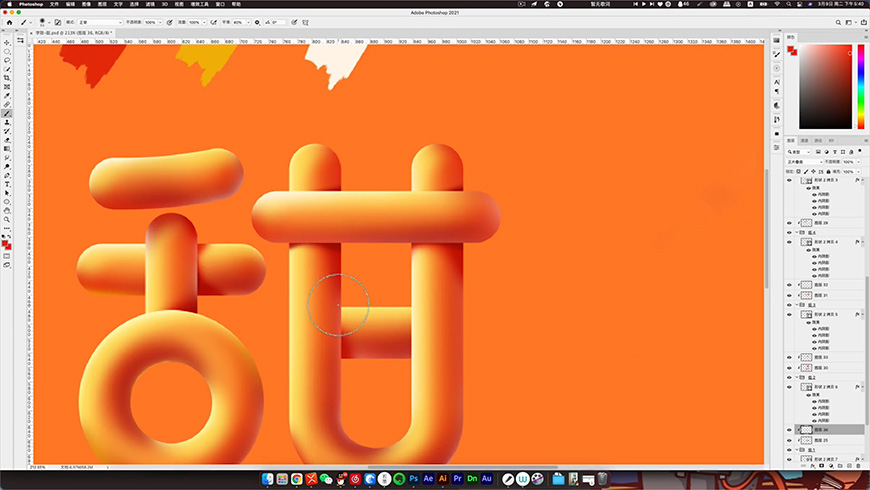
Task: Select the Eraser tool
Action: pos(7,140)
